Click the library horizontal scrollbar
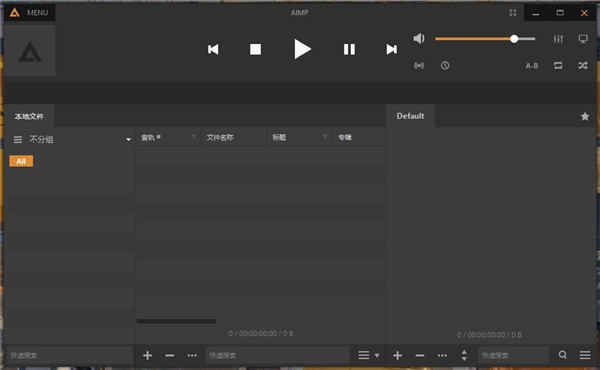Viewport: 600px width, 370px height. (x=176, y=321)
